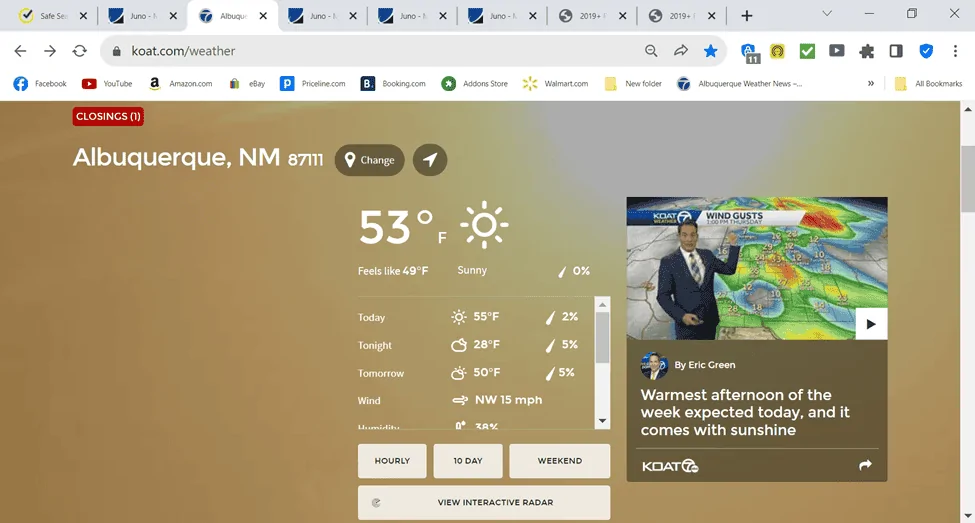Open the Walmart.com bookmark
The width and height of the screenshot is (975, 523).
pyautogui.click(x=555, y=83)
